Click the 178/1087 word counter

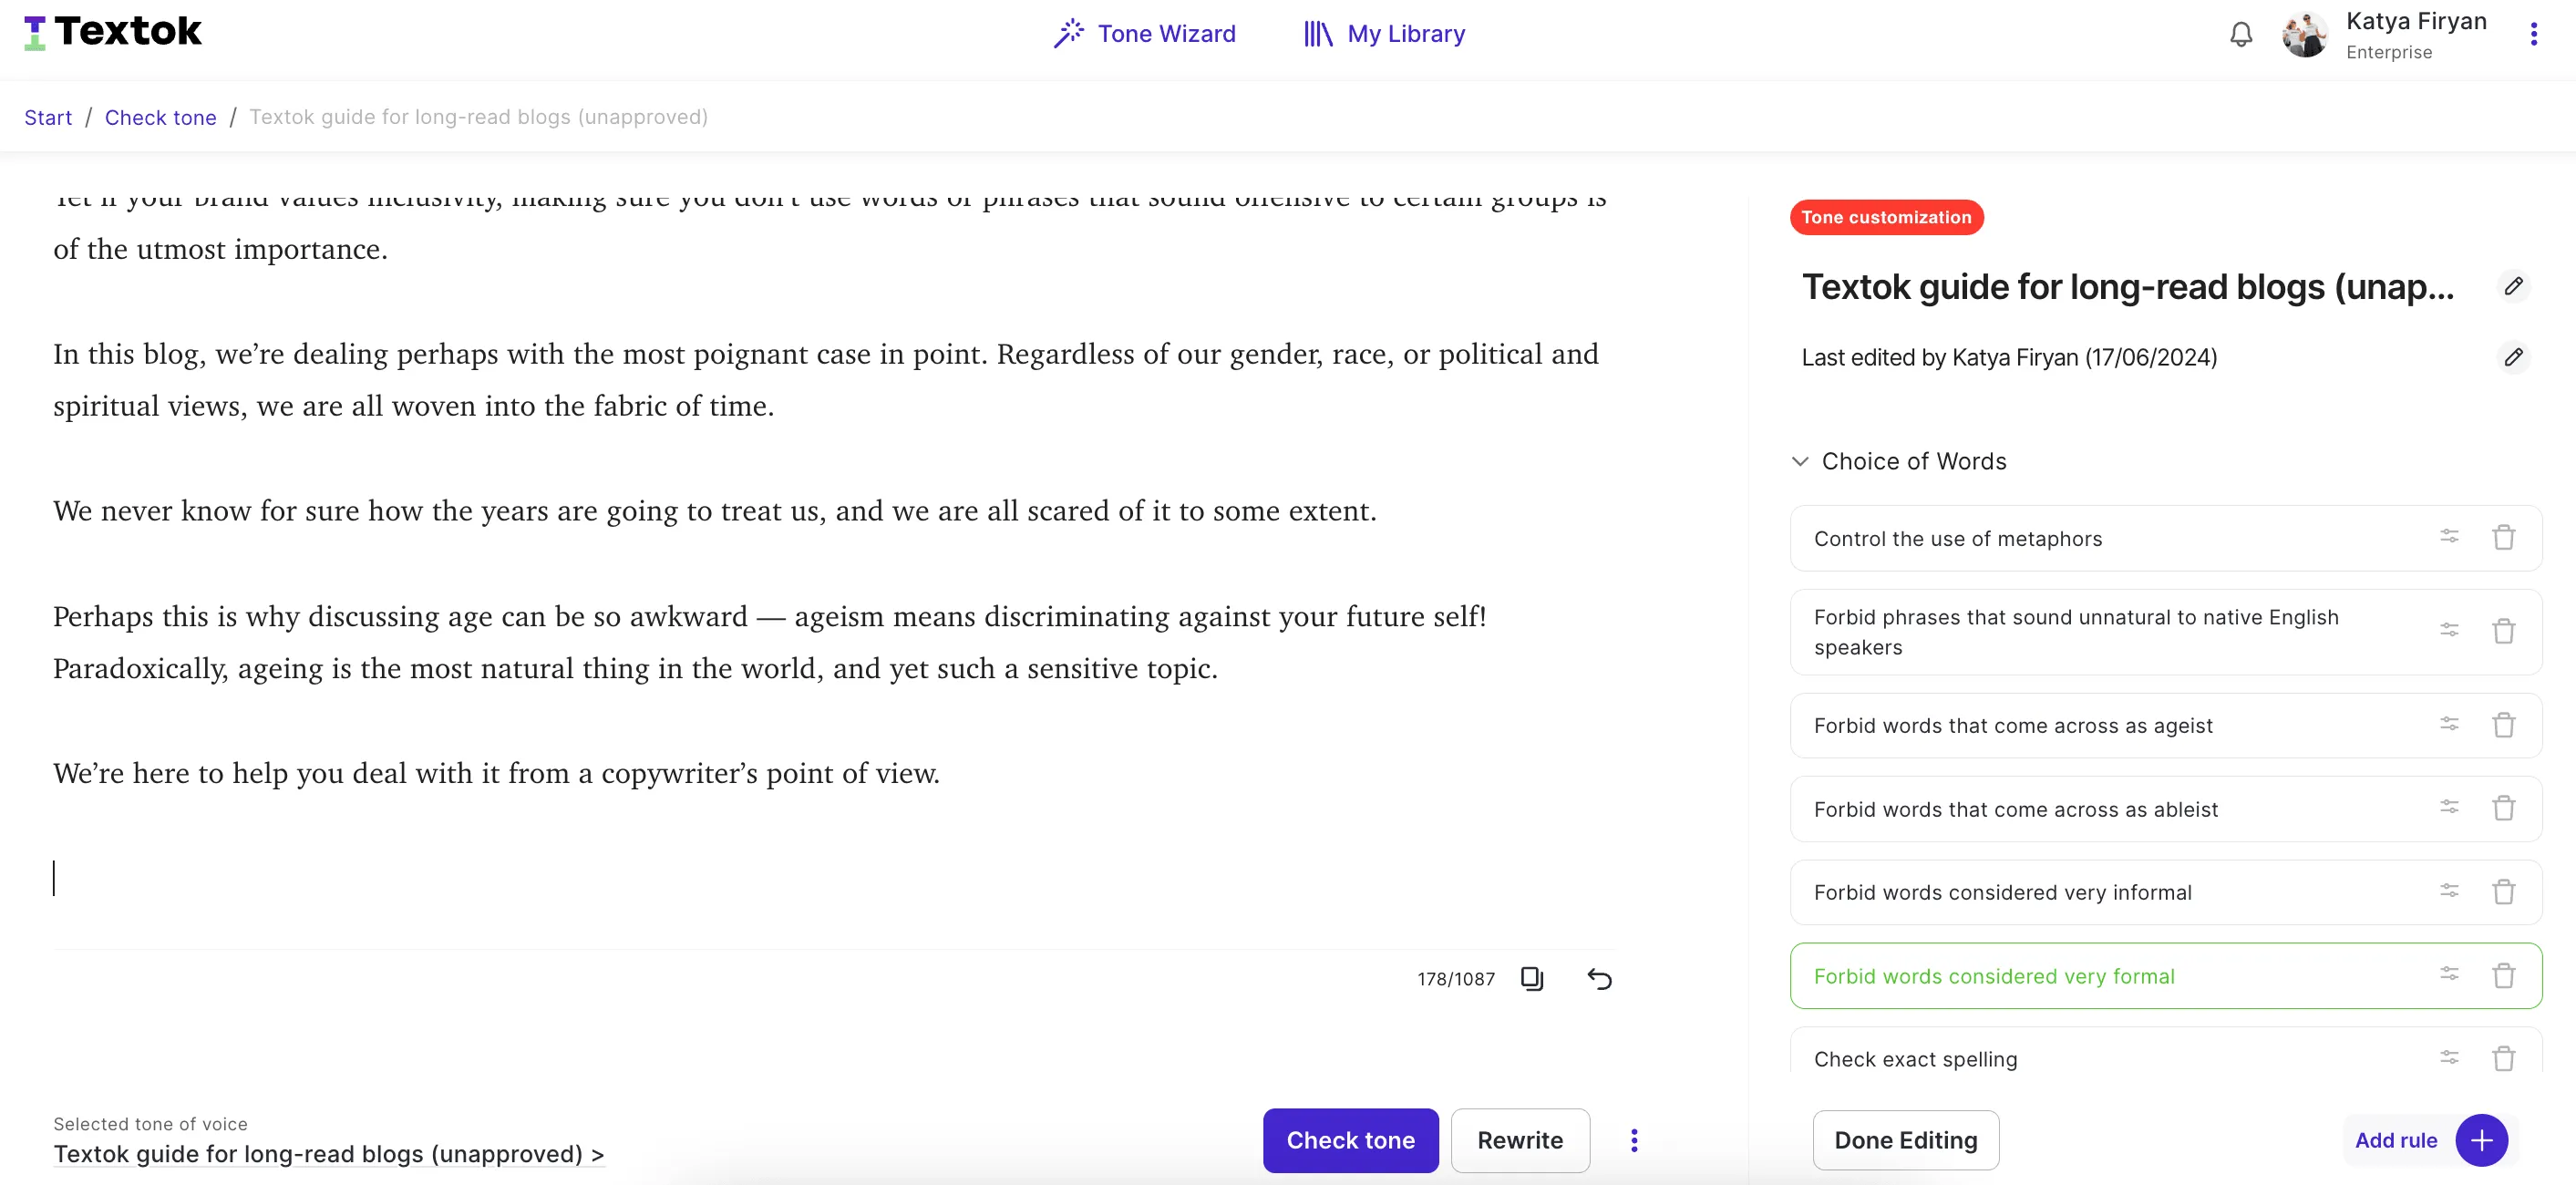pos(1455,979)
